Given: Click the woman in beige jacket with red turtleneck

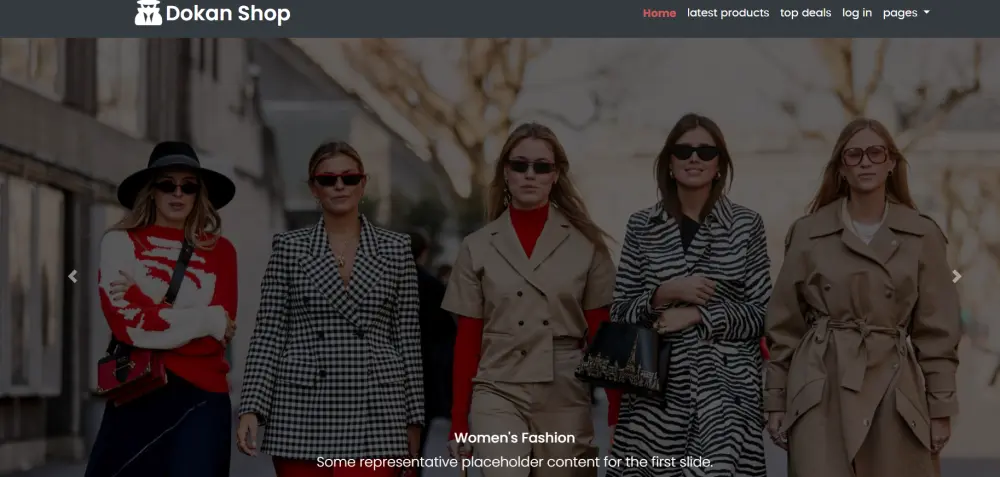Looking at the screenshot, I should point(528,300).
